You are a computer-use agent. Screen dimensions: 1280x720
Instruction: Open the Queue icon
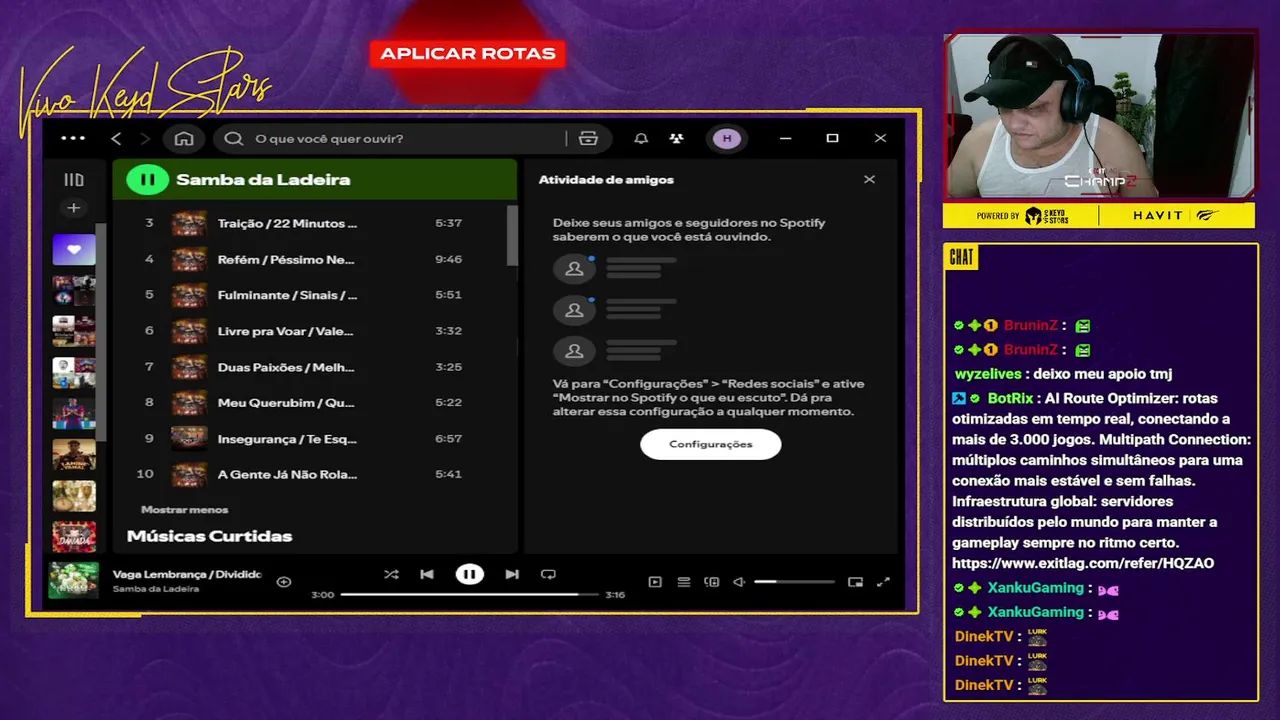pyautogui.click(x=684, y=581)
